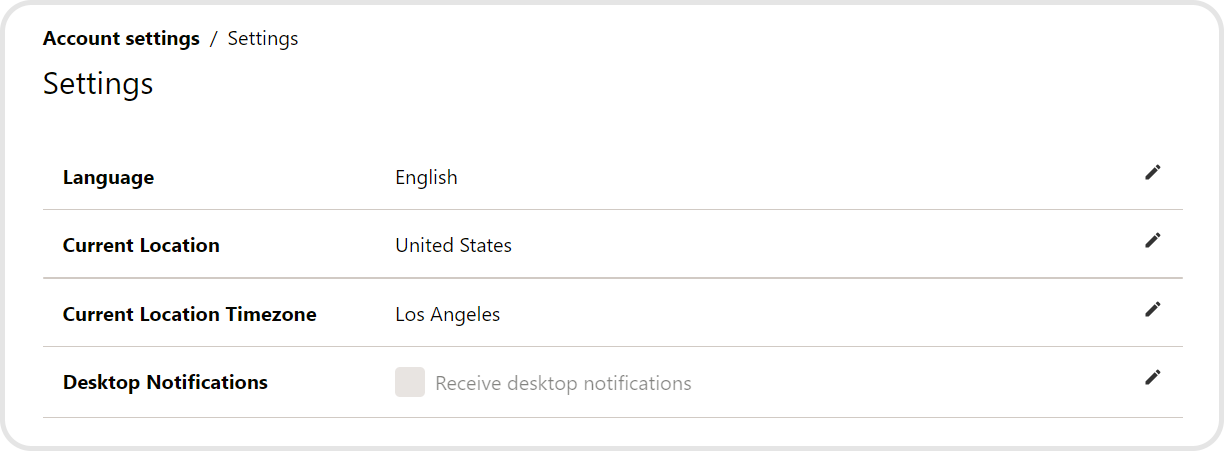Select the 'English' language value

coord(426,177)
